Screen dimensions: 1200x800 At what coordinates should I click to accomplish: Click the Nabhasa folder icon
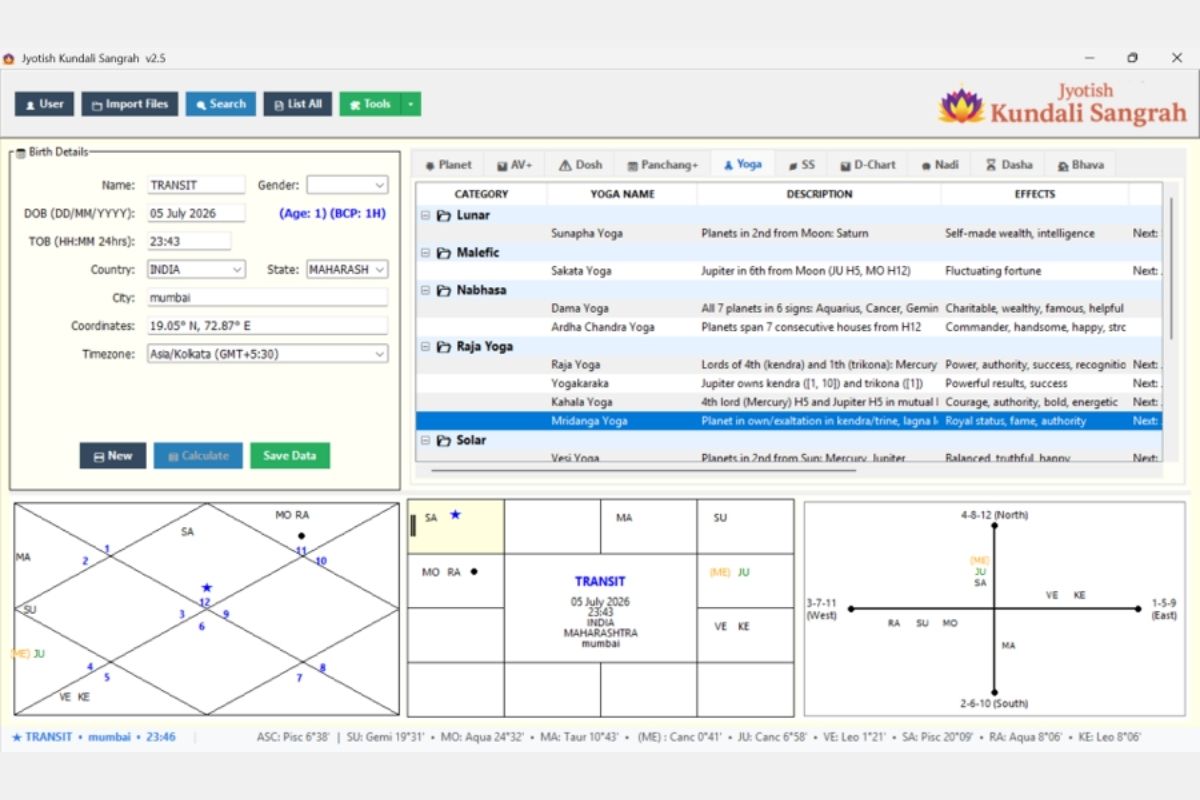[443, 290]
